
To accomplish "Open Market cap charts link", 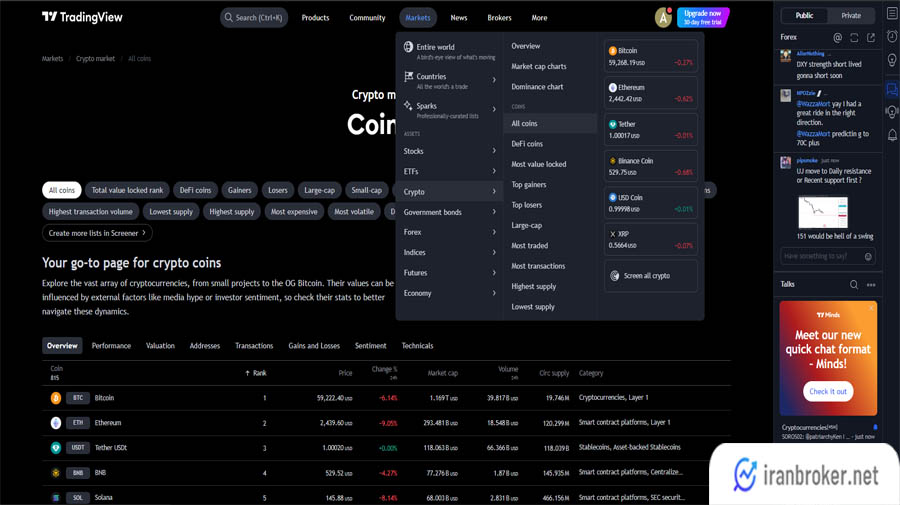I will (x=539, y=67).
